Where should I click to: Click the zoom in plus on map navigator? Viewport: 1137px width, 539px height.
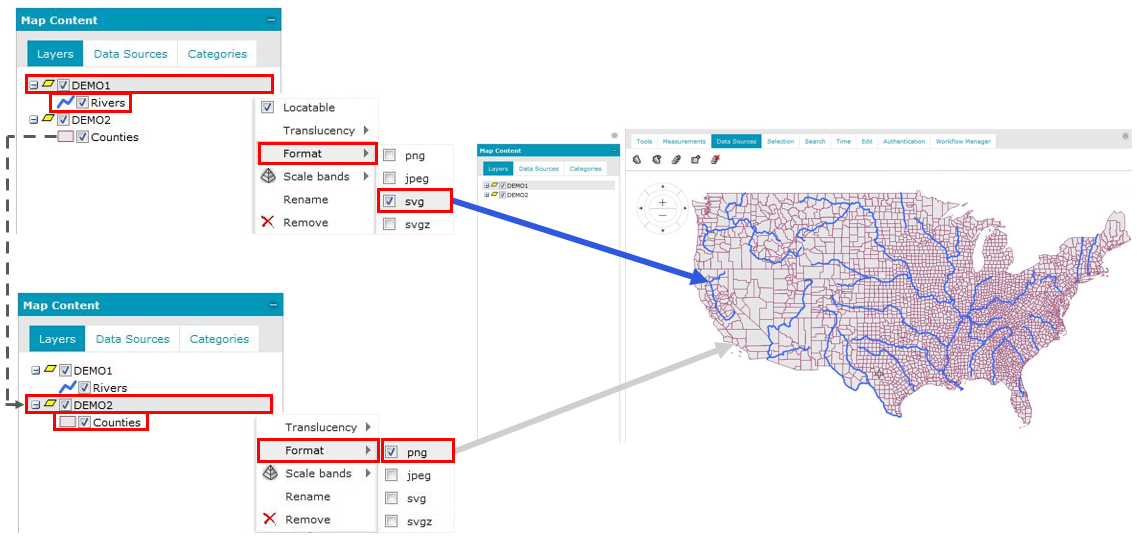tap(662, 201)
